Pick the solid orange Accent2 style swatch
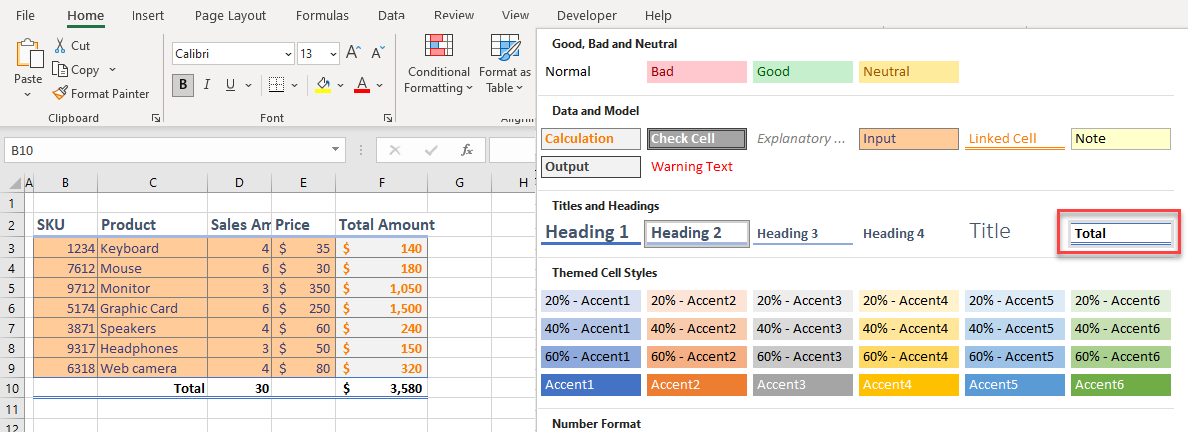1188x432 pixels. (x=697, y=384)
